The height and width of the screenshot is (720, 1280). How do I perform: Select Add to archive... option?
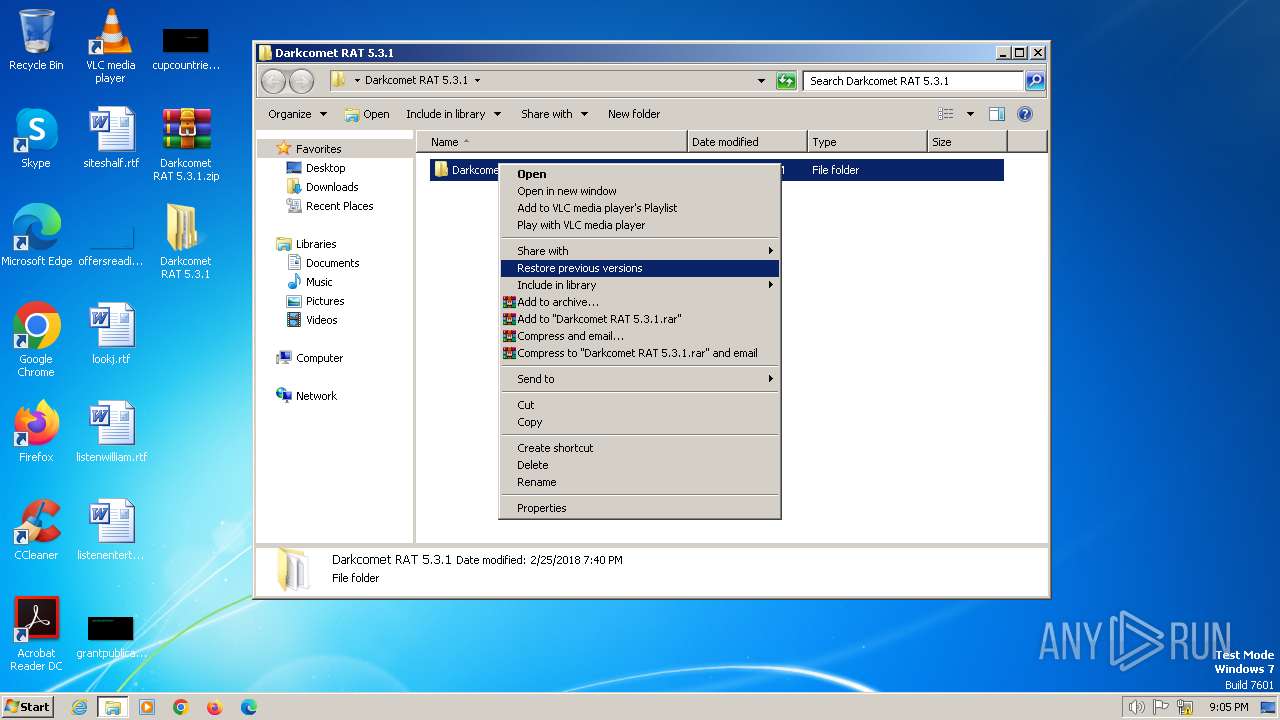640,302
